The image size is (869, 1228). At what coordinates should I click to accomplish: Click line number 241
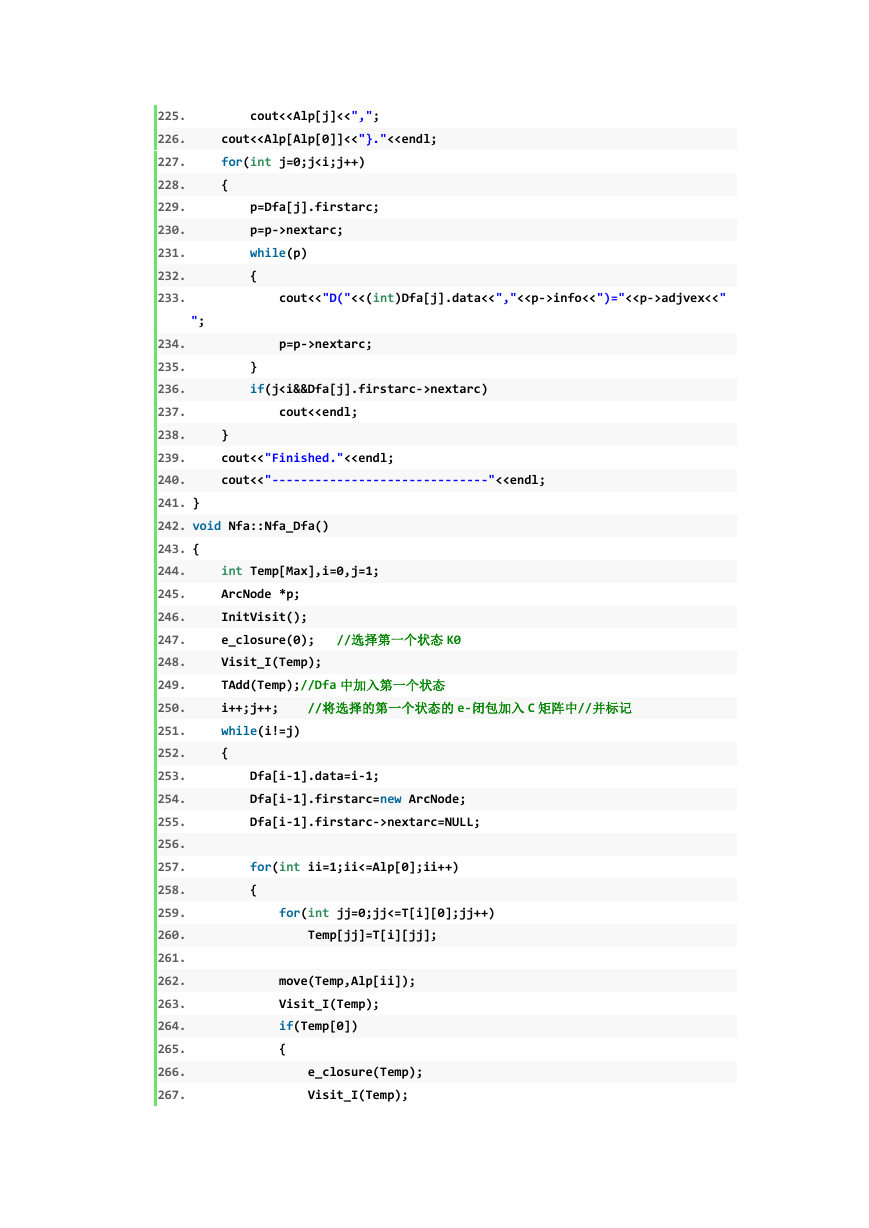pyautogui.click(x=171, y=503)
